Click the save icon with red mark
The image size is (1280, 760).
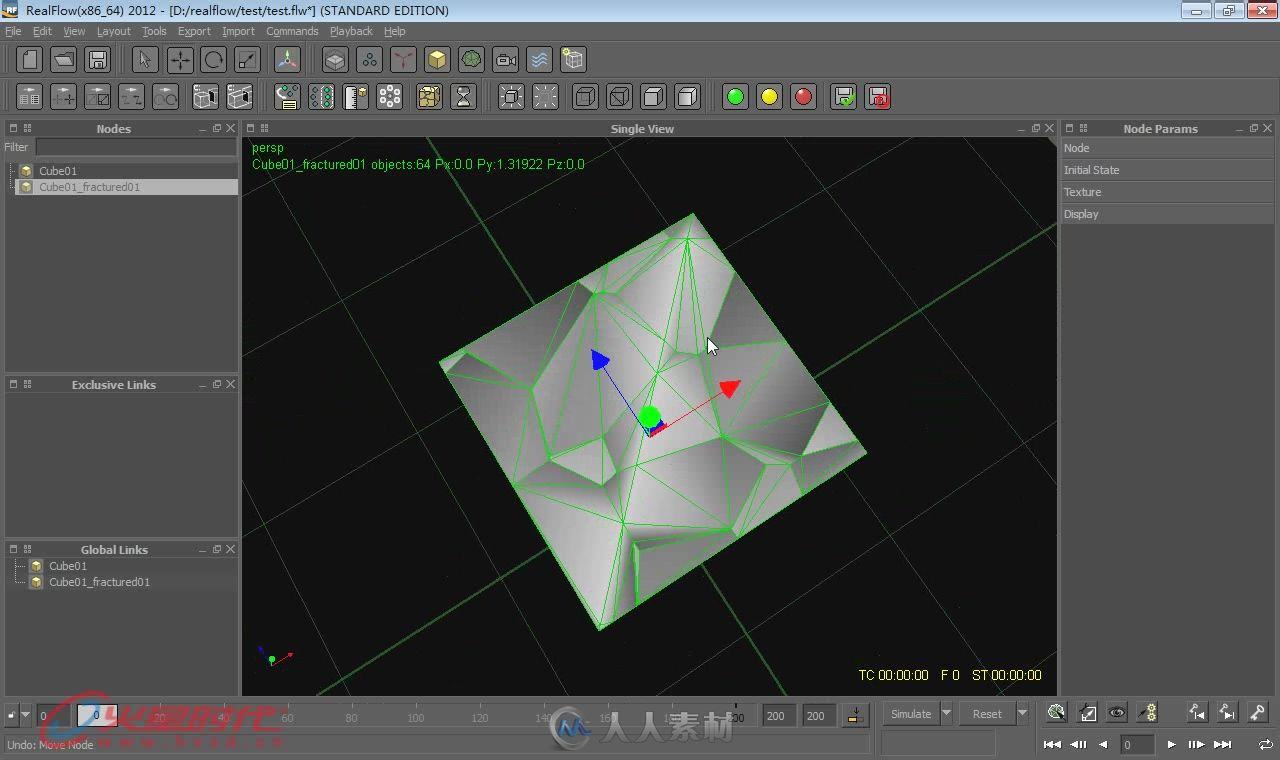(878, 97)
